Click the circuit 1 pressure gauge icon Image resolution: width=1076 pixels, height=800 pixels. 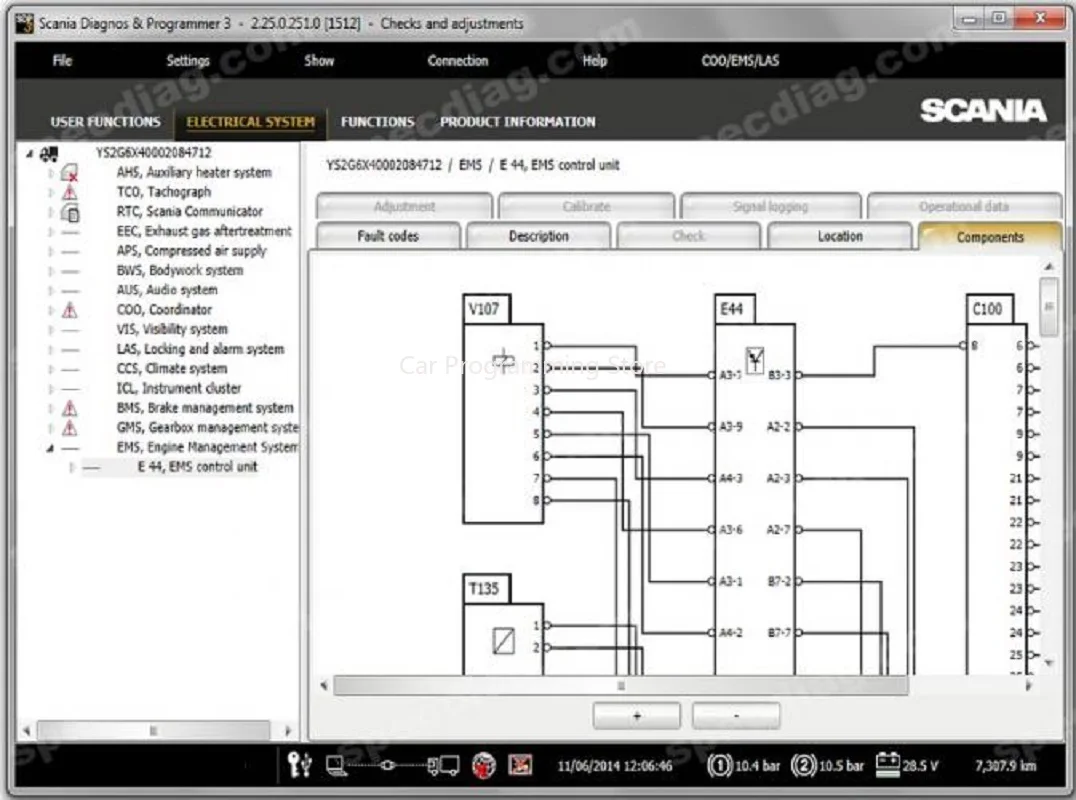[719, 764]
